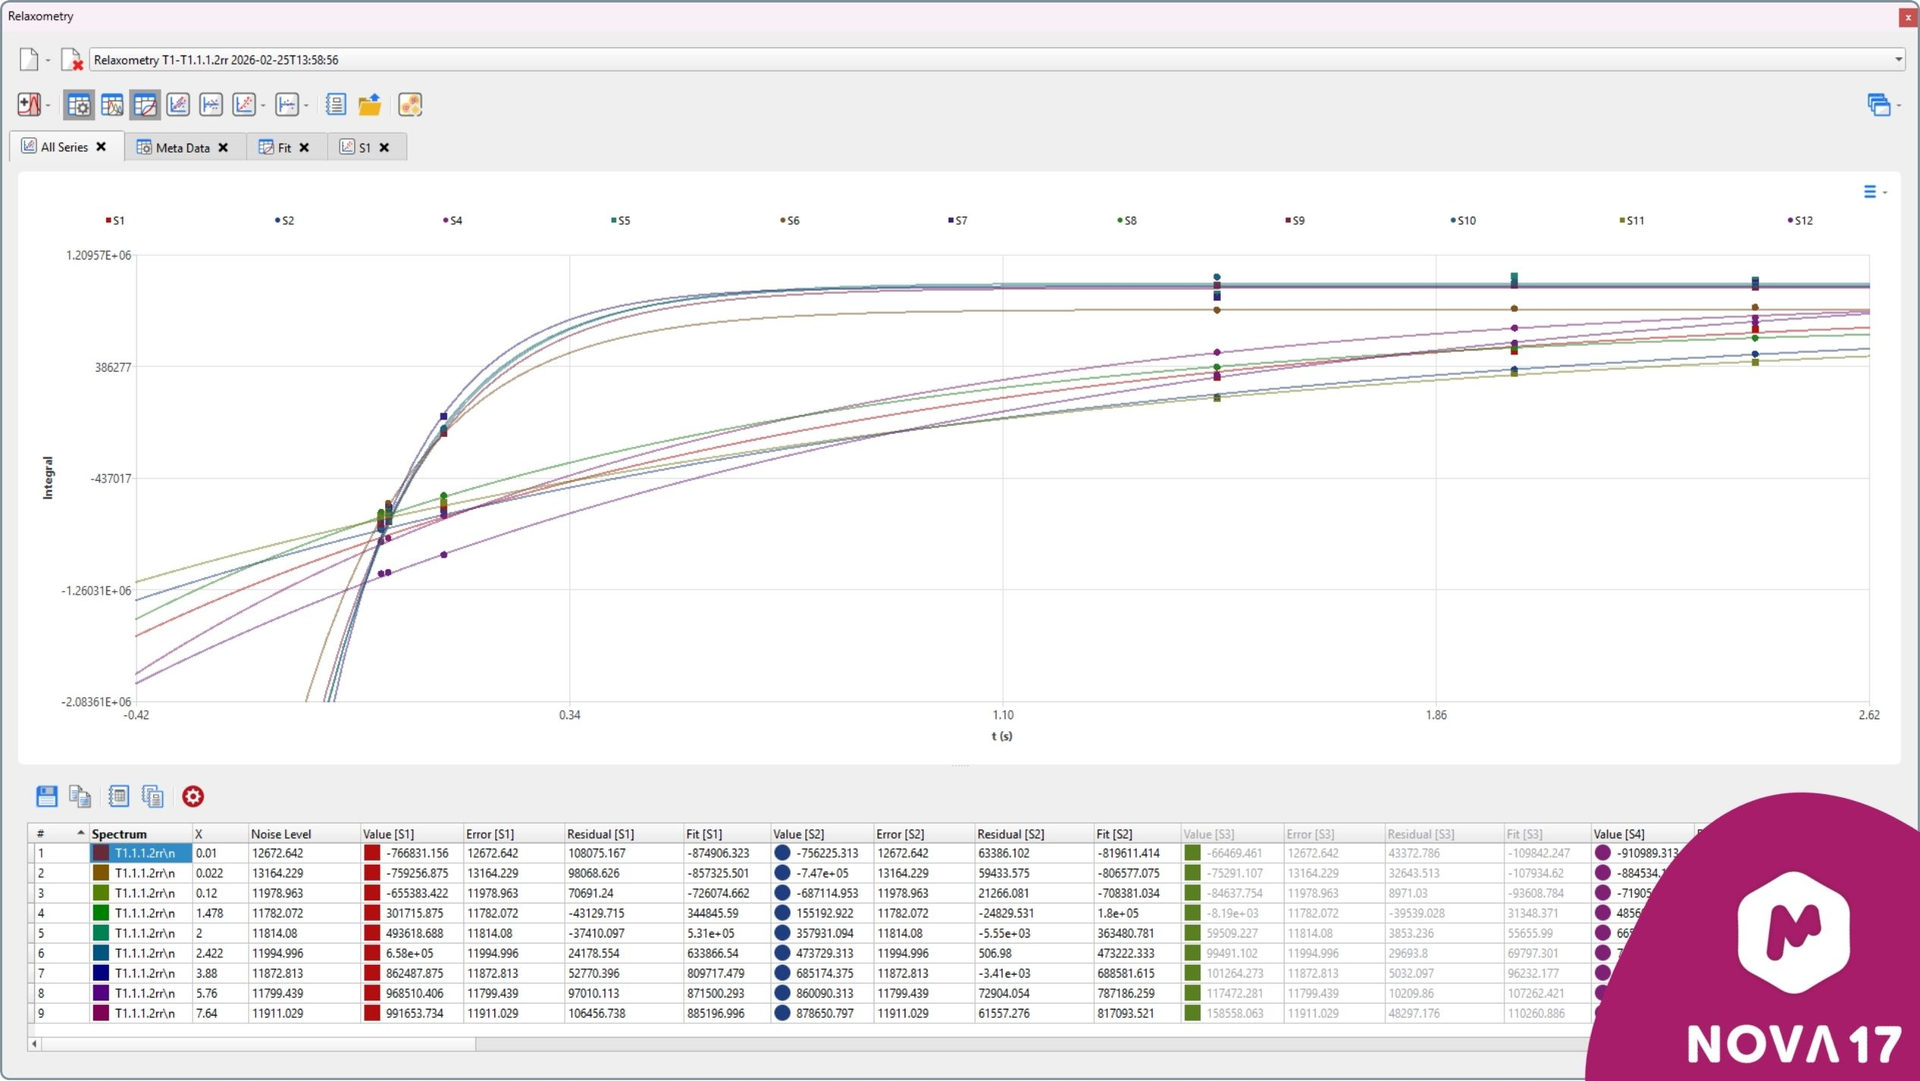Toggle the spectra table toolbar button
This screenshot has height=1081, width=1920.
click(112, 104)
